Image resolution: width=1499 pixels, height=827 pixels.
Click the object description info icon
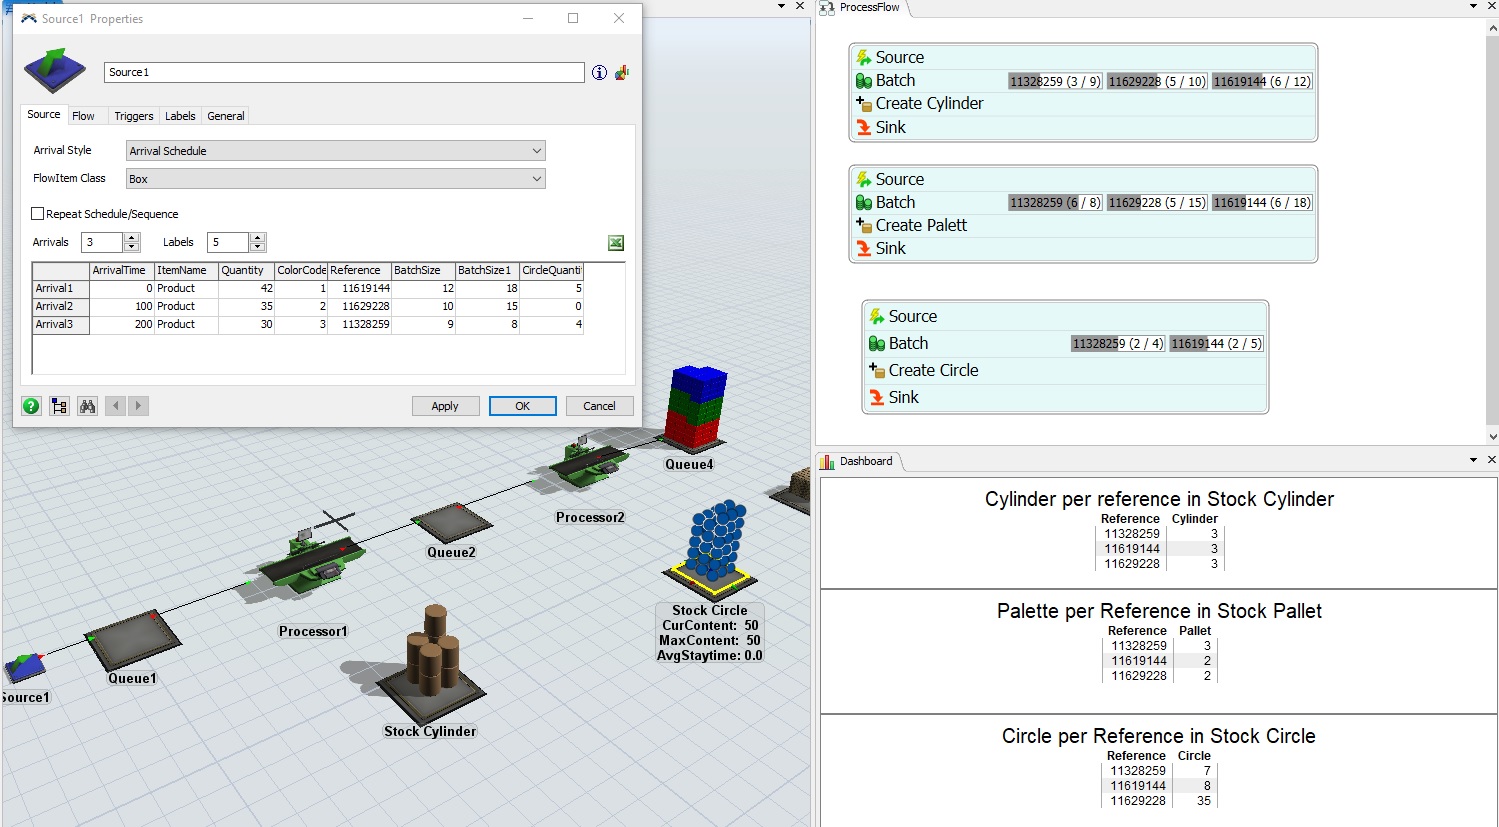599,72
